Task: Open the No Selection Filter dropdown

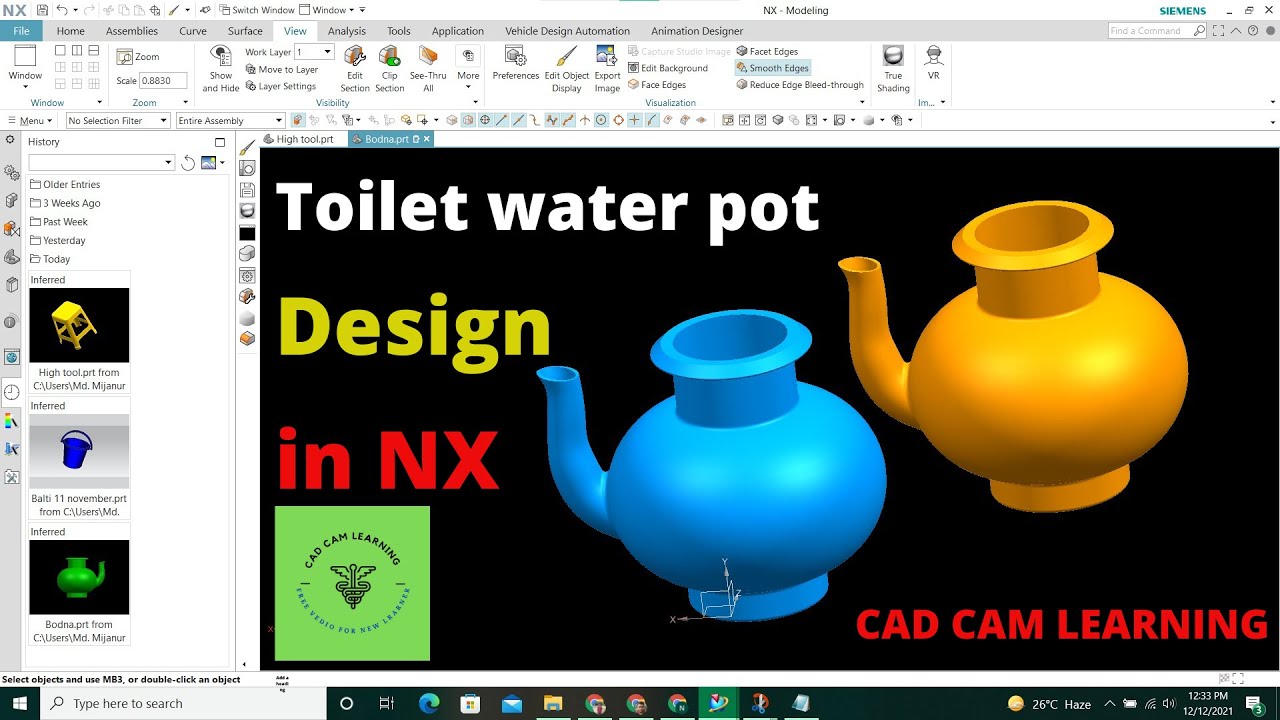Action: pos(118,120)
